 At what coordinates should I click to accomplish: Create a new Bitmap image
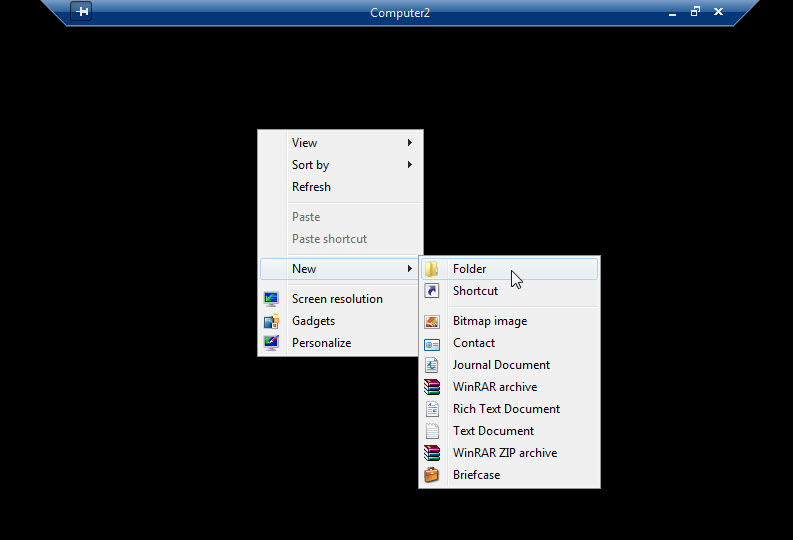(x=509, y=321)
